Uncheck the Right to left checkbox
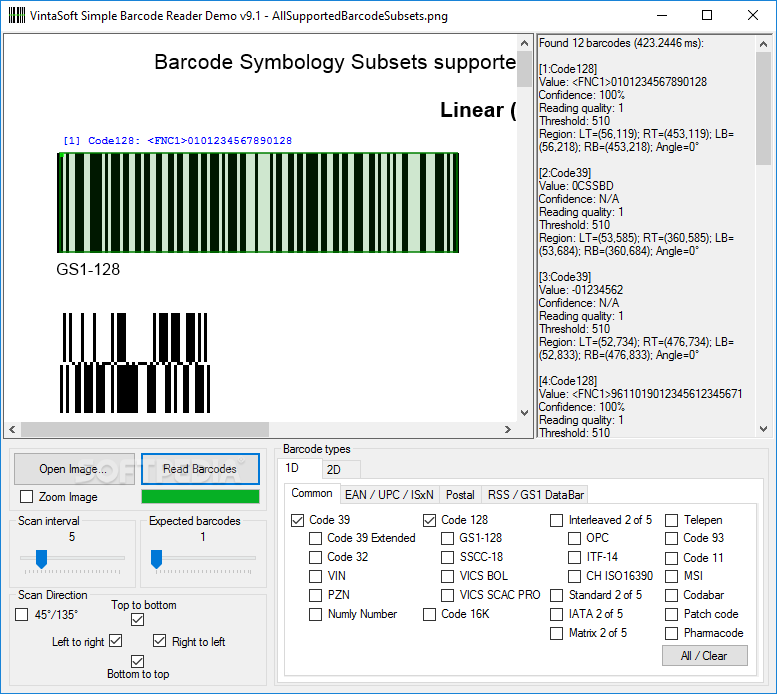Screen dimensions: 777x694 point(159,641)
